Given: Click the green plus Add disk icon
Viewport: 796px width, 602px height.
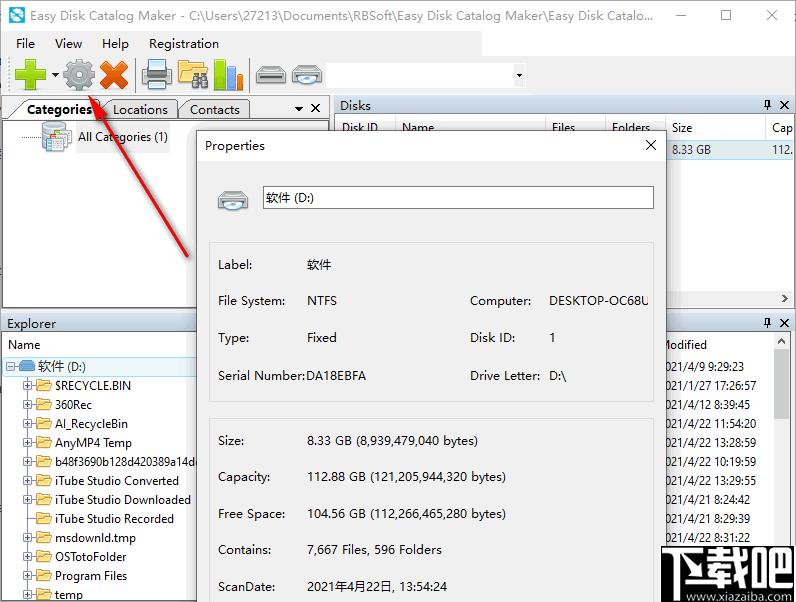Looking at the screenshot, I should (30, 75).
